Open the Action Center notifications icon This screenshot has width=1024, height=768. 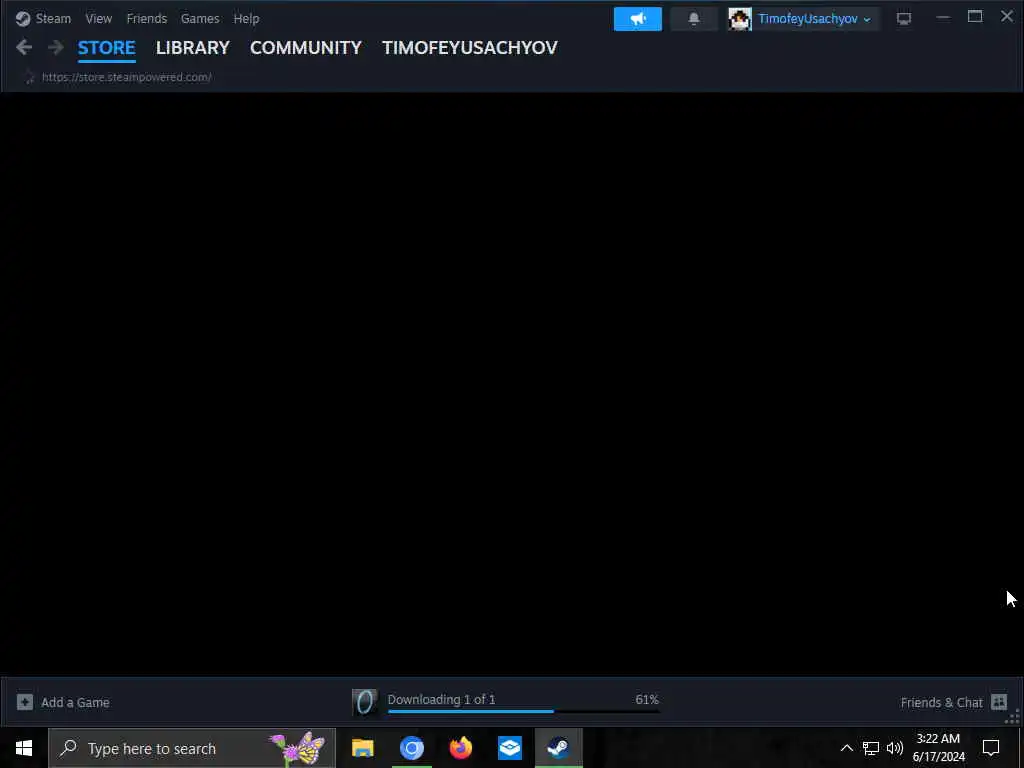(x=991, y=748)
